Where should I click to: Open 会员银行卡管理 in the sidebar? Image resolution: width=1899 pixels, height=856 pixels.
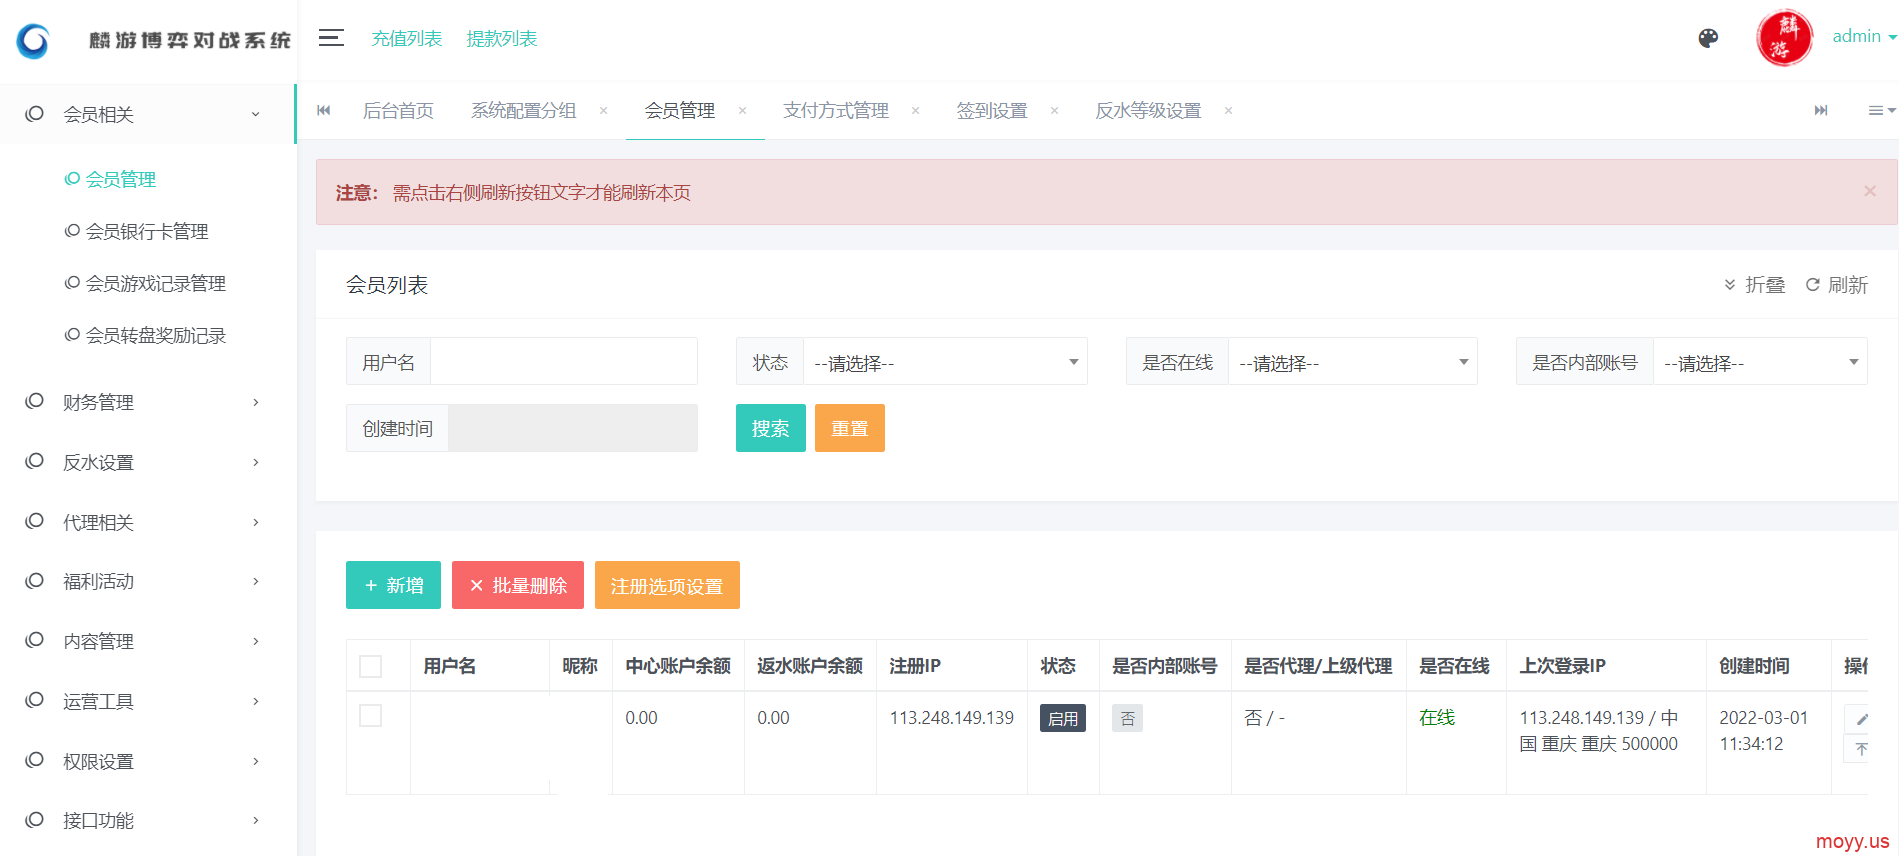point(147,231)
